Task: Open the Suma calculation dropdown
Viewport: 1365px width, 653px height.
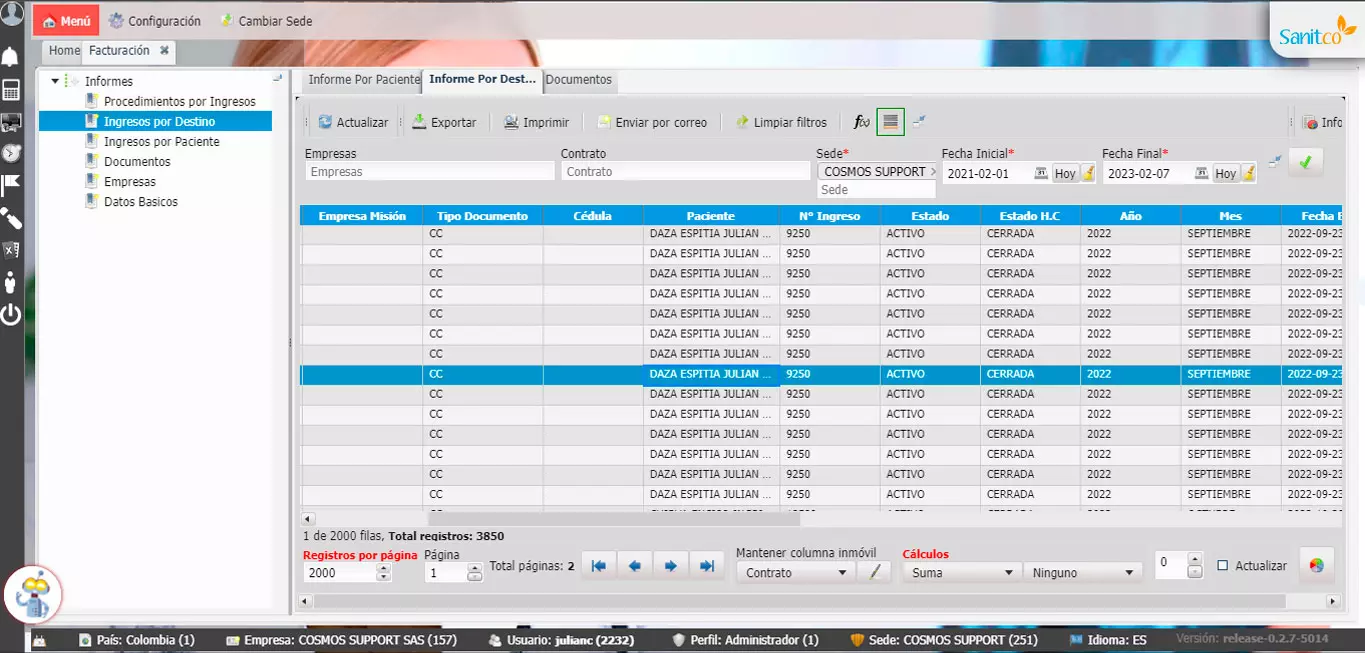Action: [x=961, y=573]
